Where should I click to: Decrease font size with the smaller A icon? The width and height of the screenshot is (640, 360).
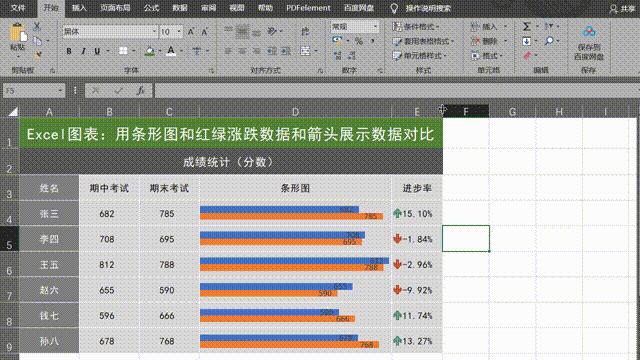pyautogui.click(x=204, y=31)
